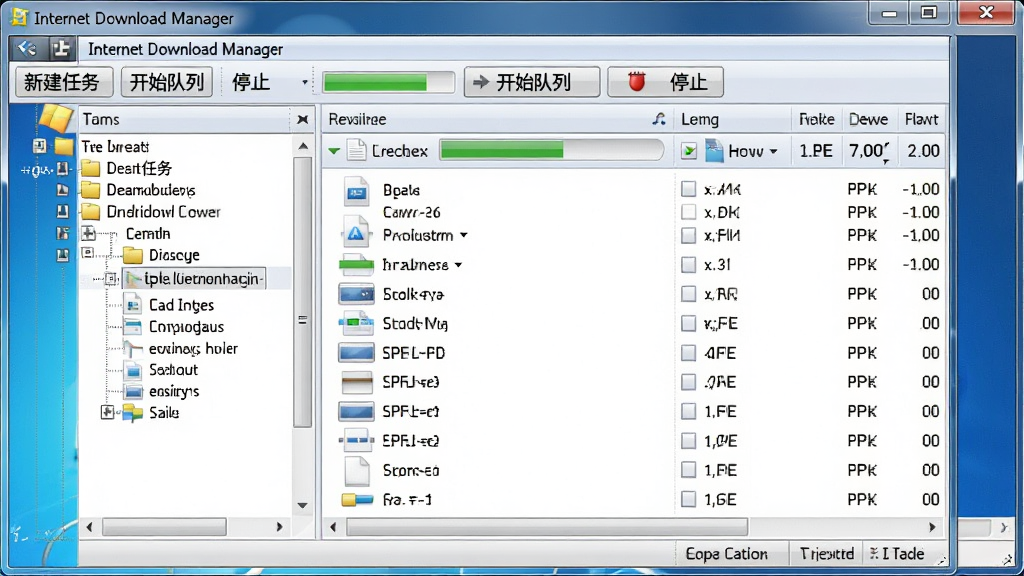Tick the checkbox in the SPEL-FD row
This screenshot has height=576, width=1024.
click(688, 353)
